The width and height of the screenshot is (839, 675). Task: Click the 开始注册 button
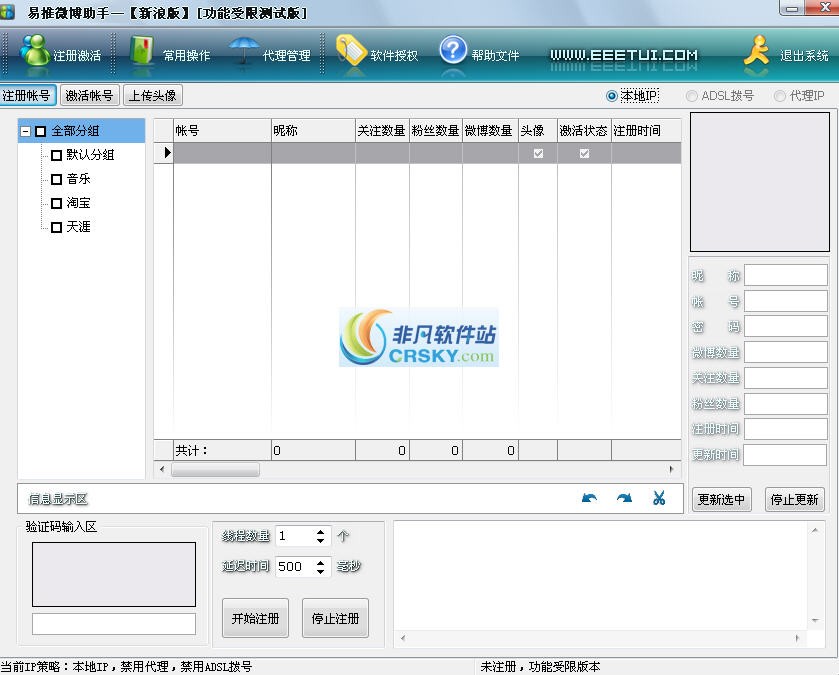[x=254, y=618]
